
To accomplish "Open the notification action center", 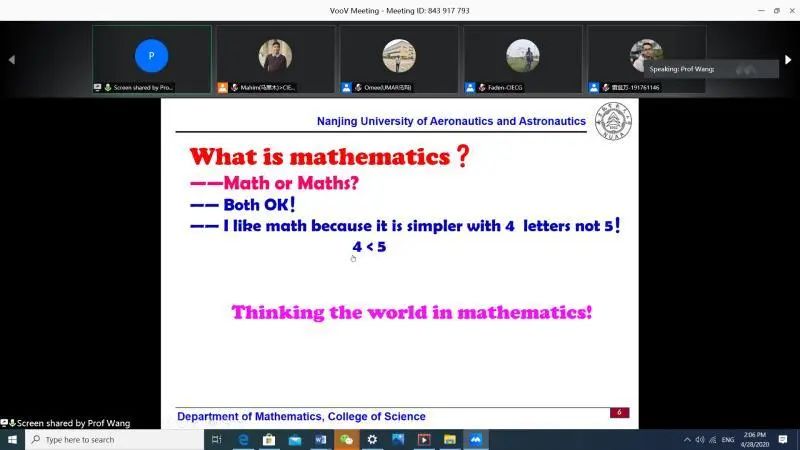I will [783, 439].
